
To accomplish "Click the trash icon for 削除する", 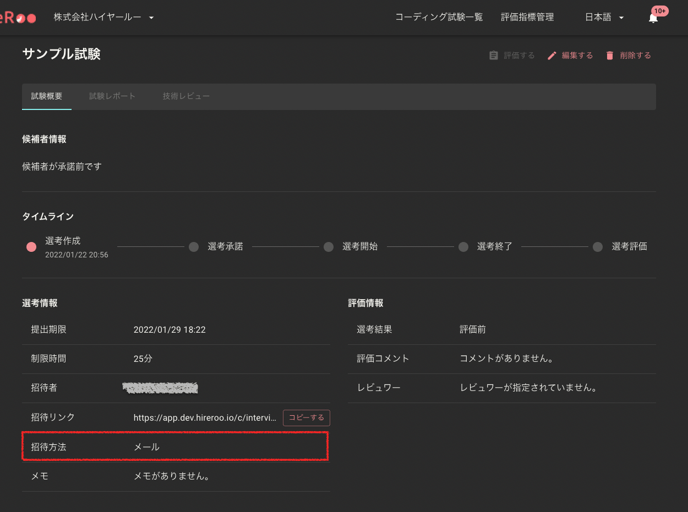I will pyautogui.click(x=609, y=56).
